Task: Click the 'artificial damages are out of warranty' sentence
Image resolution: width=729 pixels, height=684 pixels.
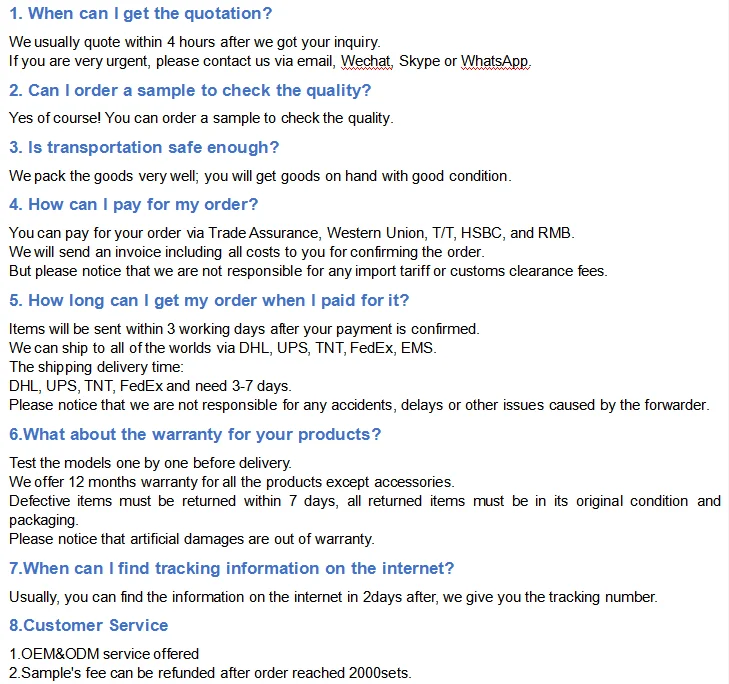Action: tap(192, 539)
